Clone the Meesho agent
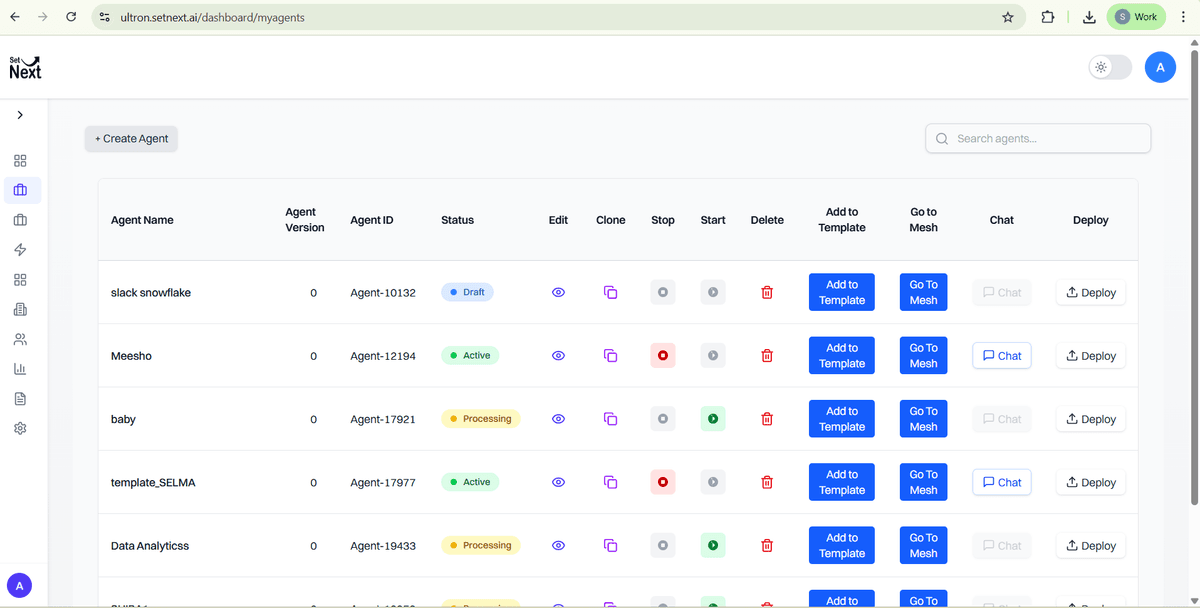Screen dimensions: 1200x608 click(610, 356)
